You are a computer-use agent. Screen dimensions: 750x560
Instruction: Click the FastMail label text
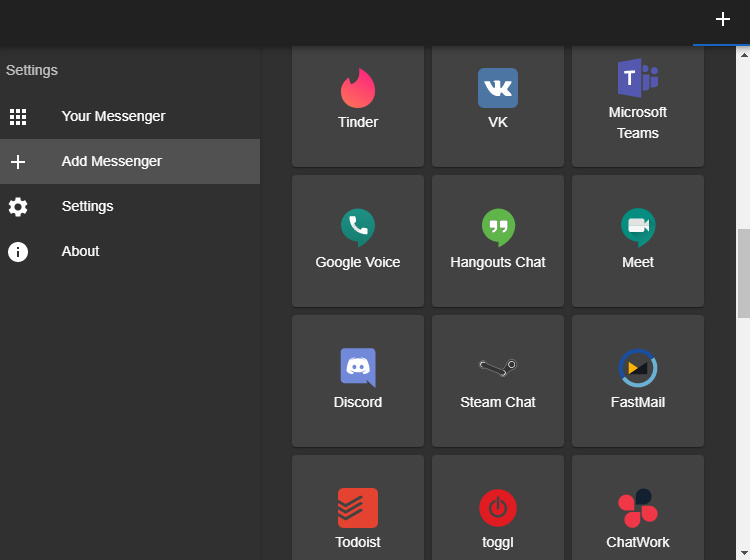point(638,402)
